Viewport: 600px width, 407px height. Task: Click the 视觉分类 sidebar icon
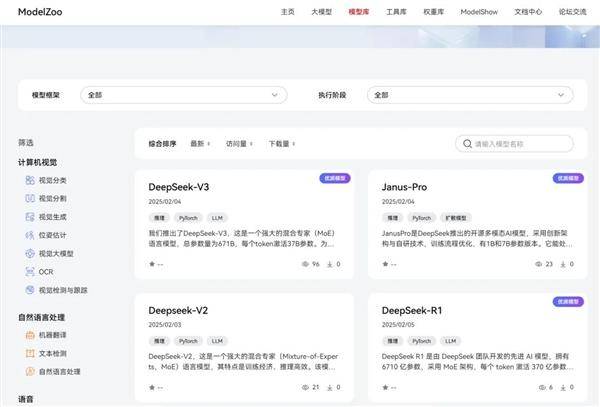[30, 181]
